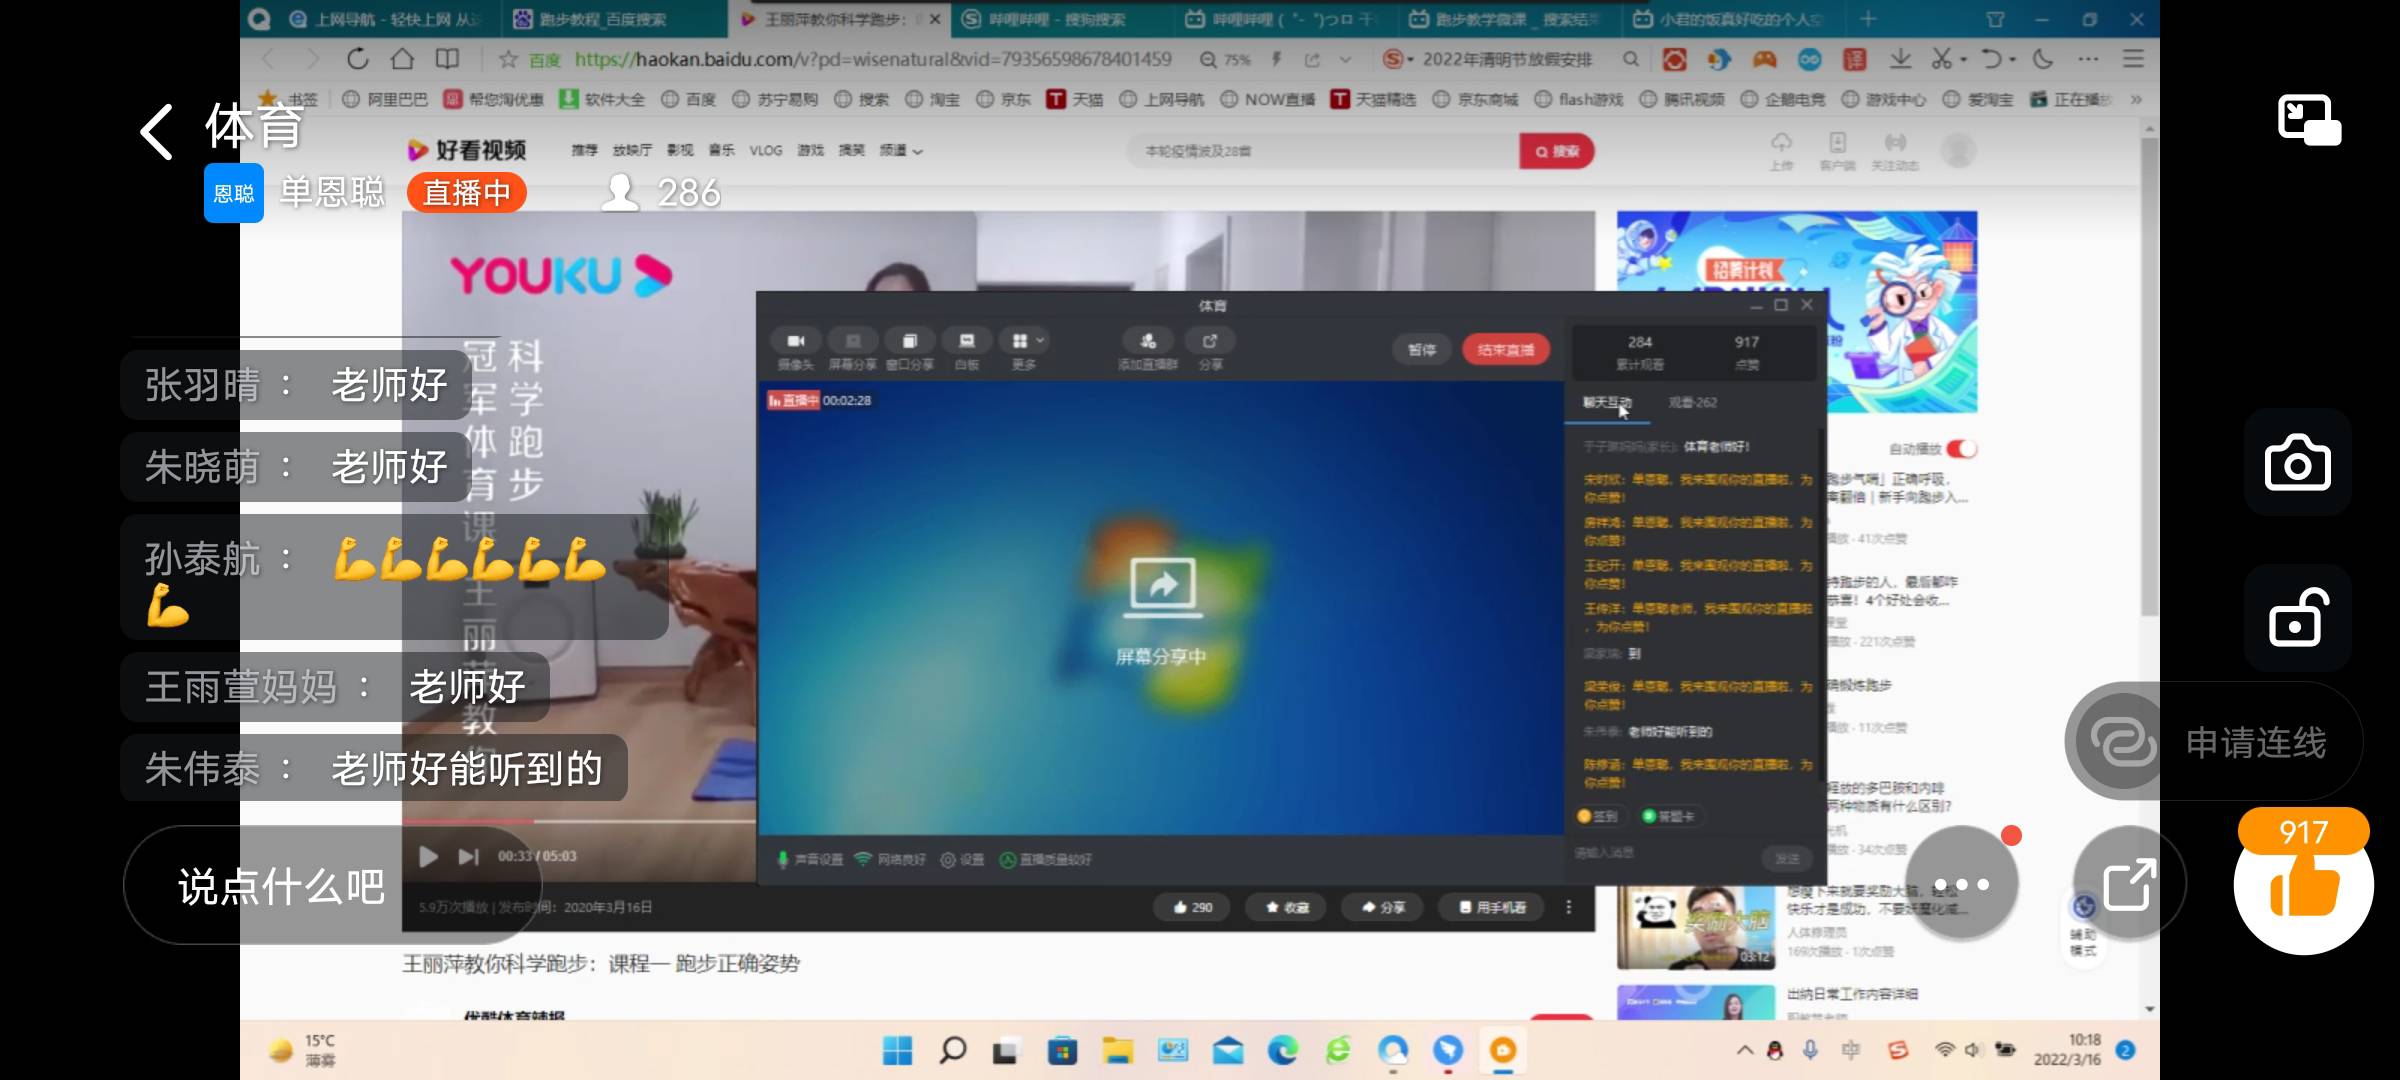
Task: Open the live stream 设置 gear icon
Action: point(948,858)
